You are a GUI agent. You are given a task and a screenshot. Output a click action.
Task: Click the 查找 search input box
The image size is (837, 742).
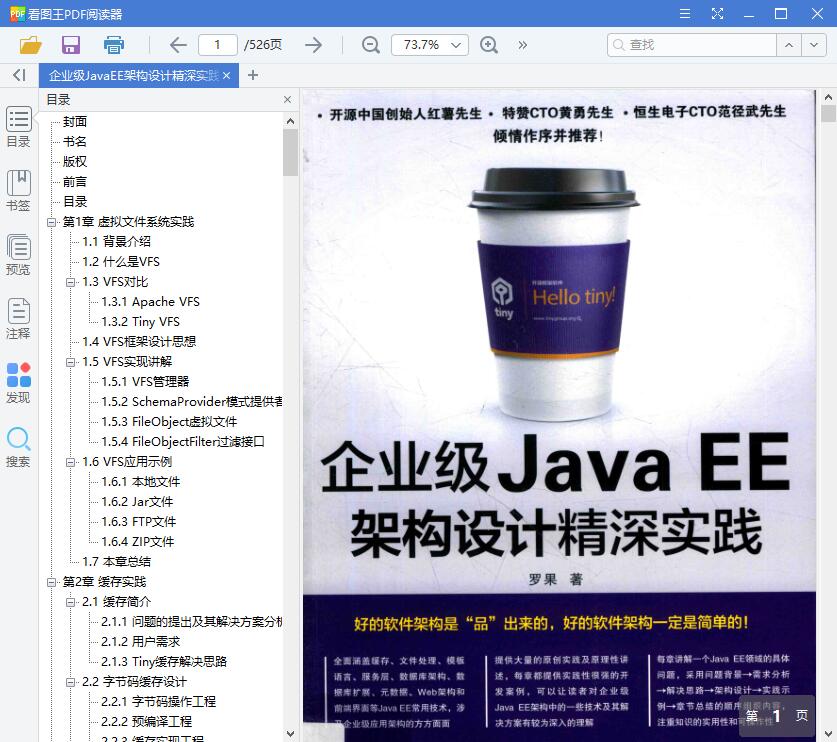coord(692,45)
